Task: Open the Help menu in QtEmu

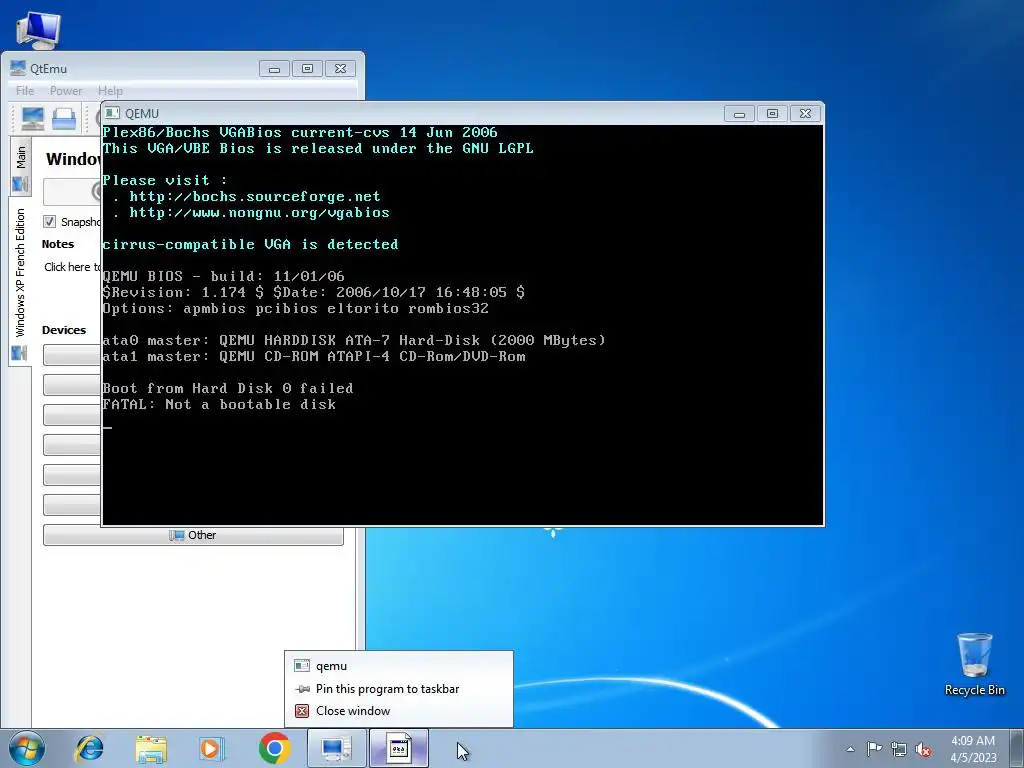Action: [x=110, y=91]
